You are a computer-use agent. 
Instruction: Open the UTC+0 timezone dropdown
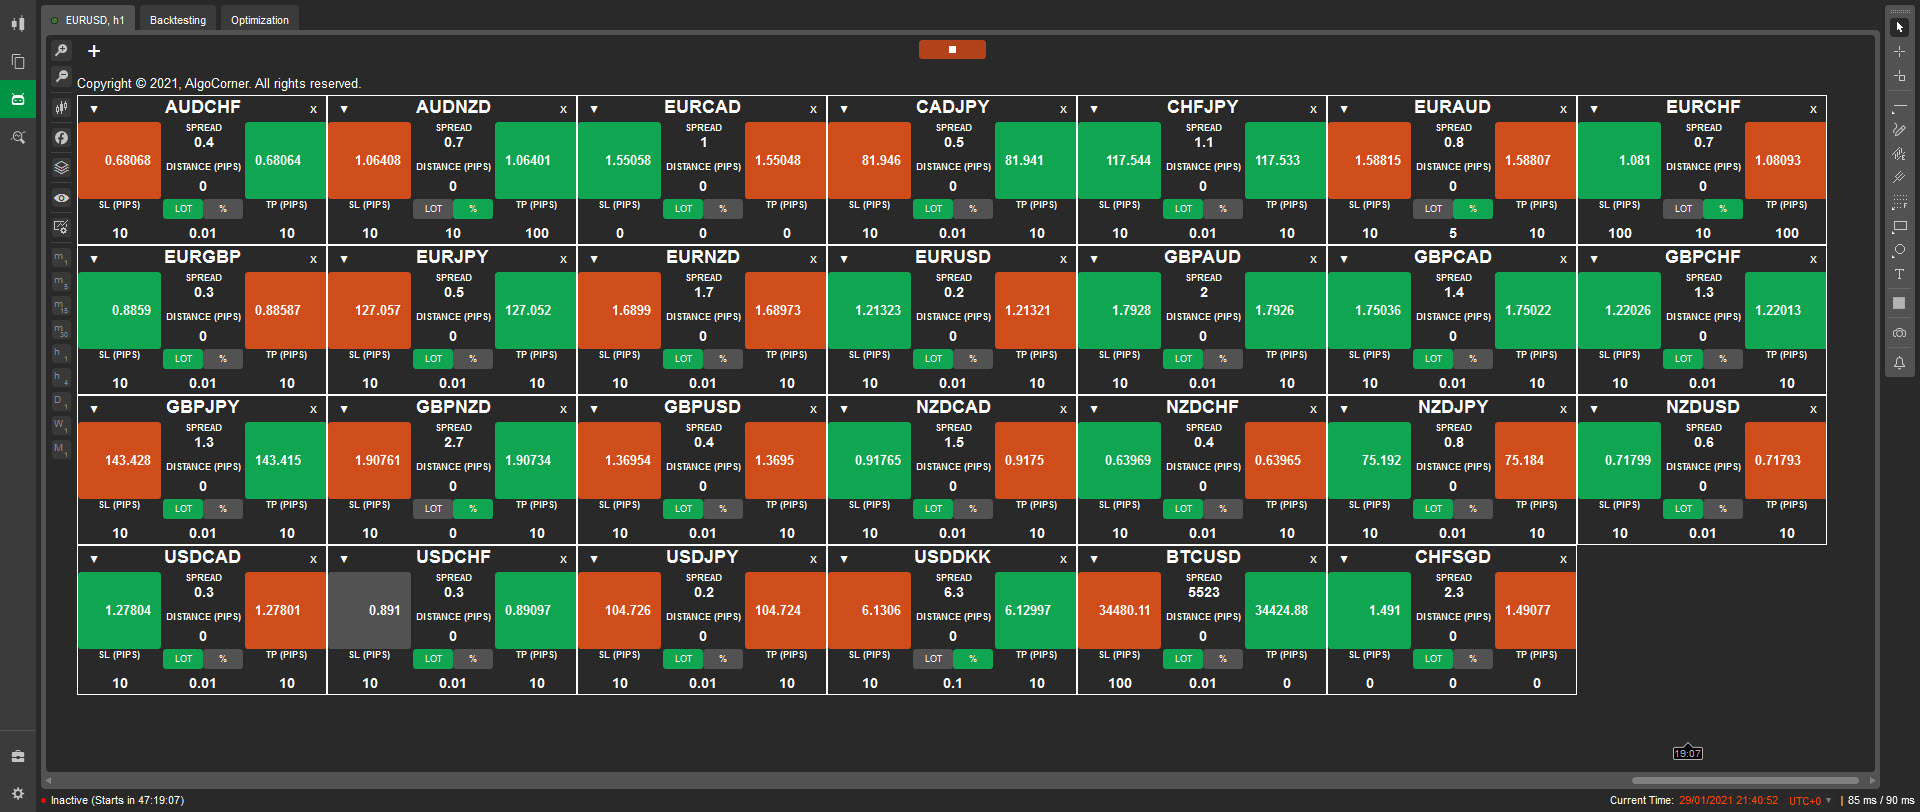pyautogui.click(x=1810, y=800)
